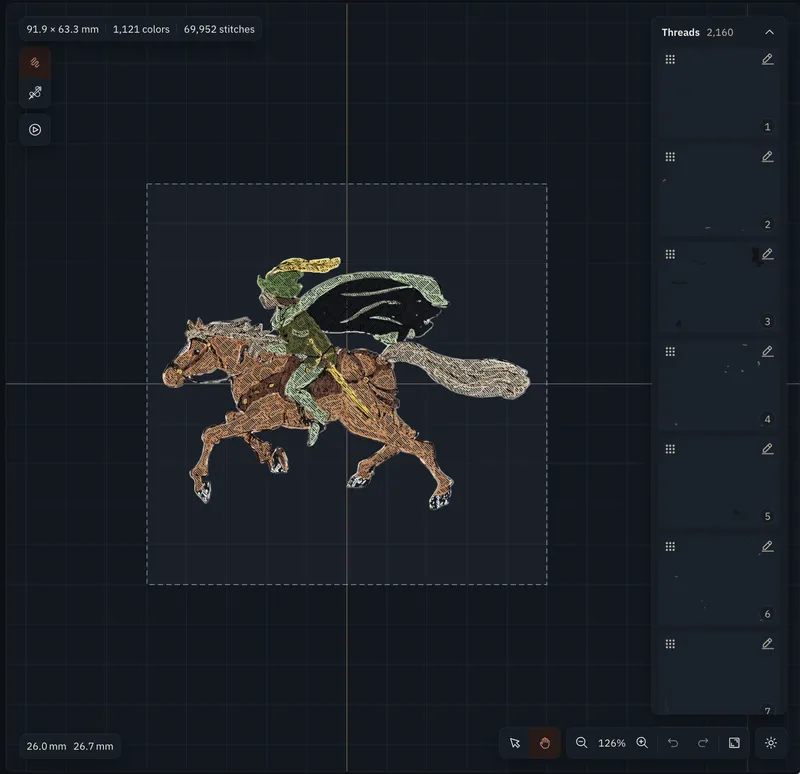Edit thread 2 with pencil icon
The image size is (800, 774).
point(767,157)
